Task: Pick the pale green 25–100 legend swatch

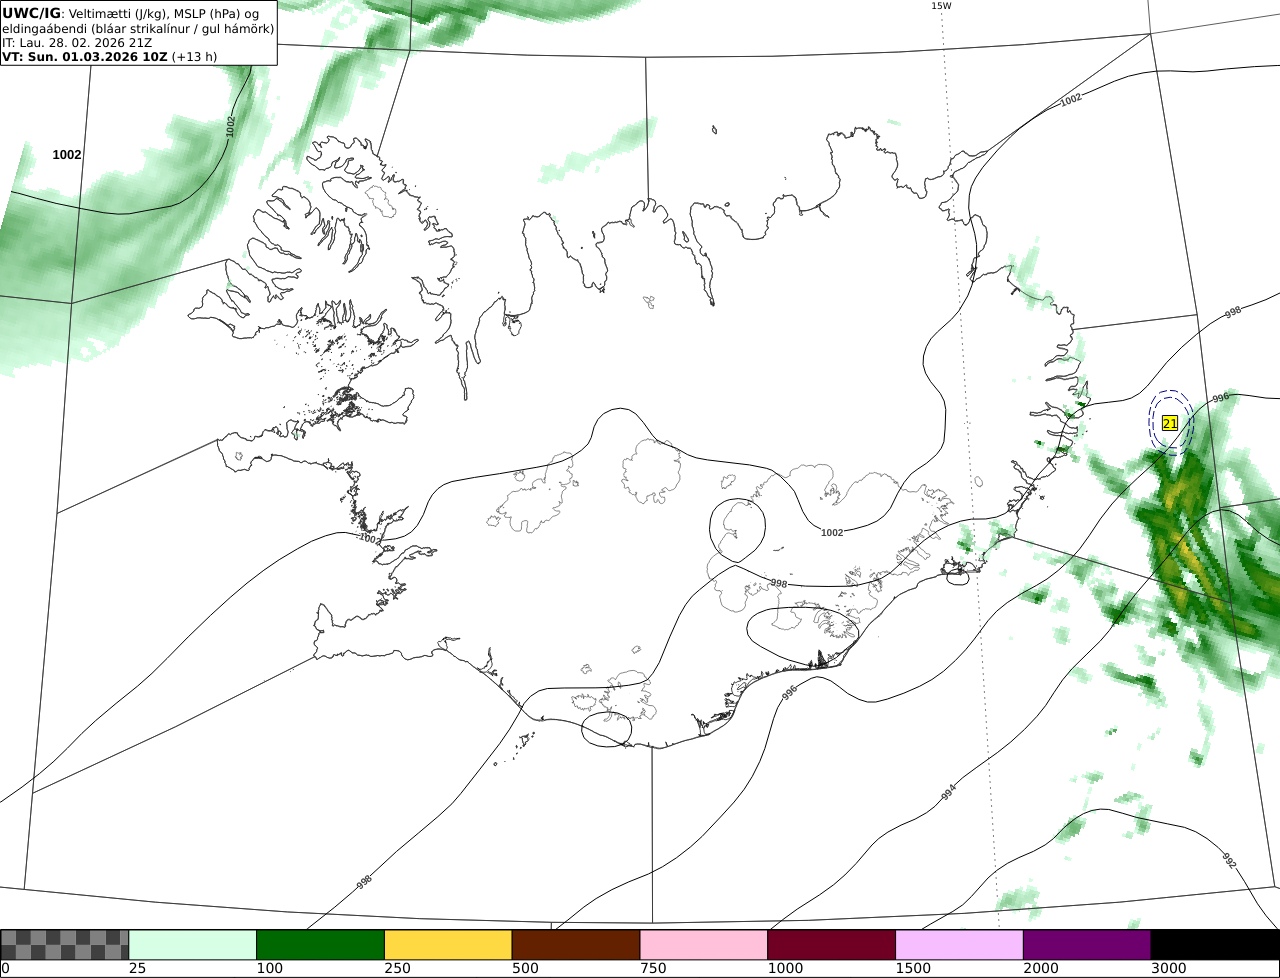Action: click(x=193, y=945)
